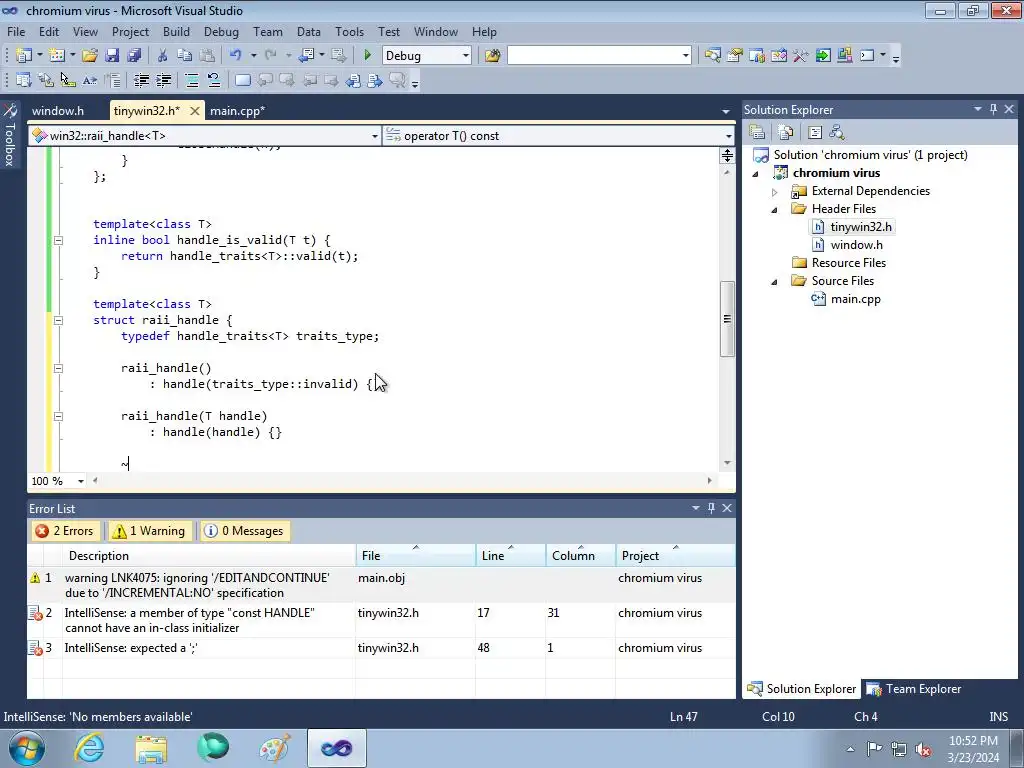The image size is (1024, 768).
Task: Sort Error List by File column
Action: click(x=415, y=555)
